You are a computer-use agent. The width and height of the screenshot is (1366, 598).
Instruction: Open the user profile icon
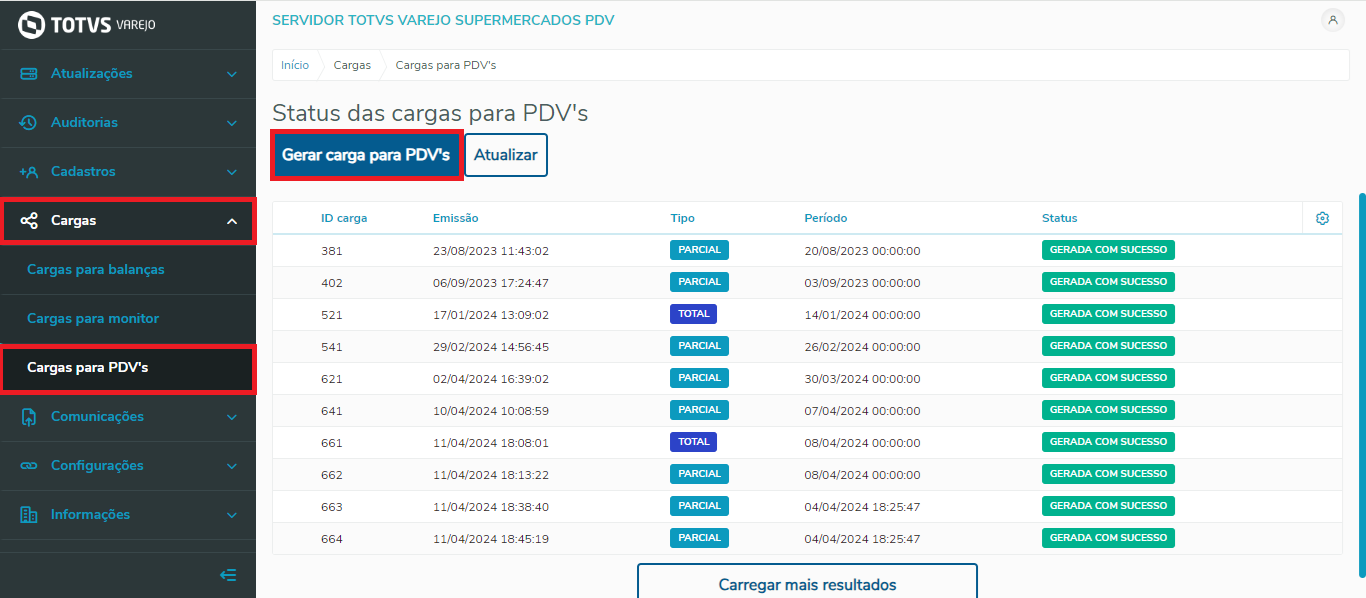click(x=1333, y=20)
